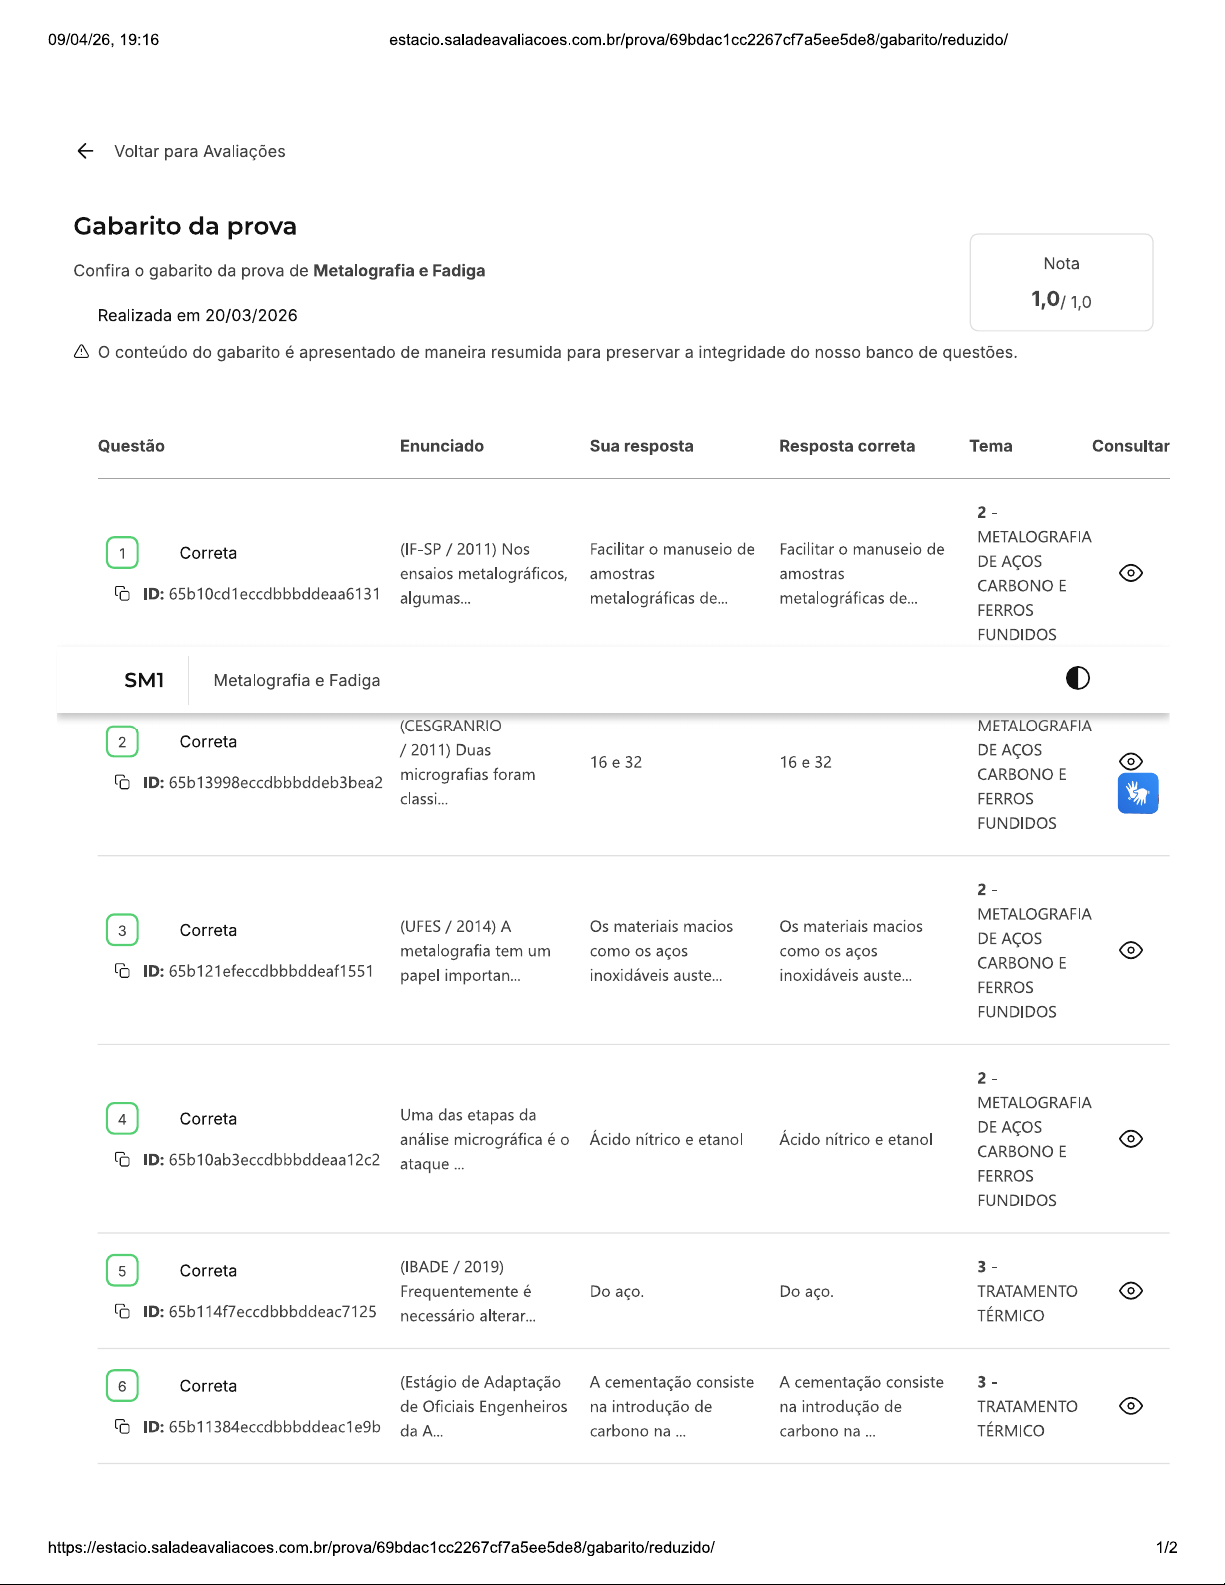This screenshot has height=1585, width=1225.
Task: Toggle the high contrast mode icon
Action: click(1077, 679)
